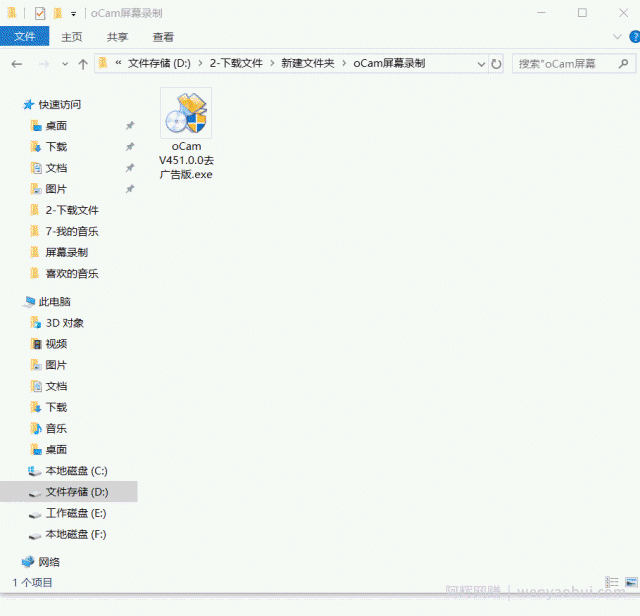Open 工作磁盘 (E:) drive
The height and width of the screenshot is (616, 640).
point(76,513)
